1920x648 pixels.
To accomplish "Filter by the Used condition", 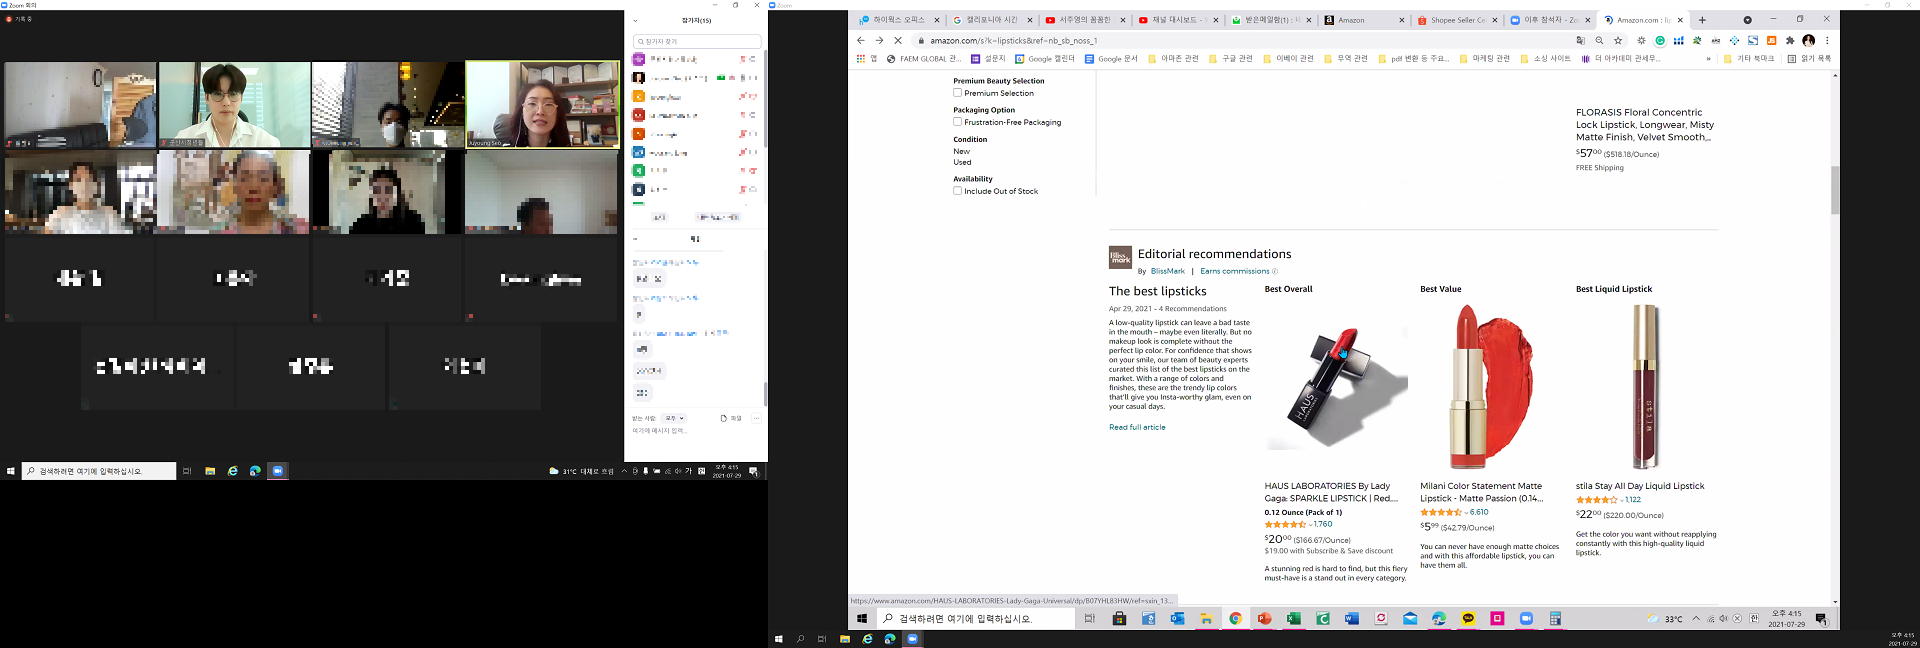I will pyautogui.click(x=962, y=162).
